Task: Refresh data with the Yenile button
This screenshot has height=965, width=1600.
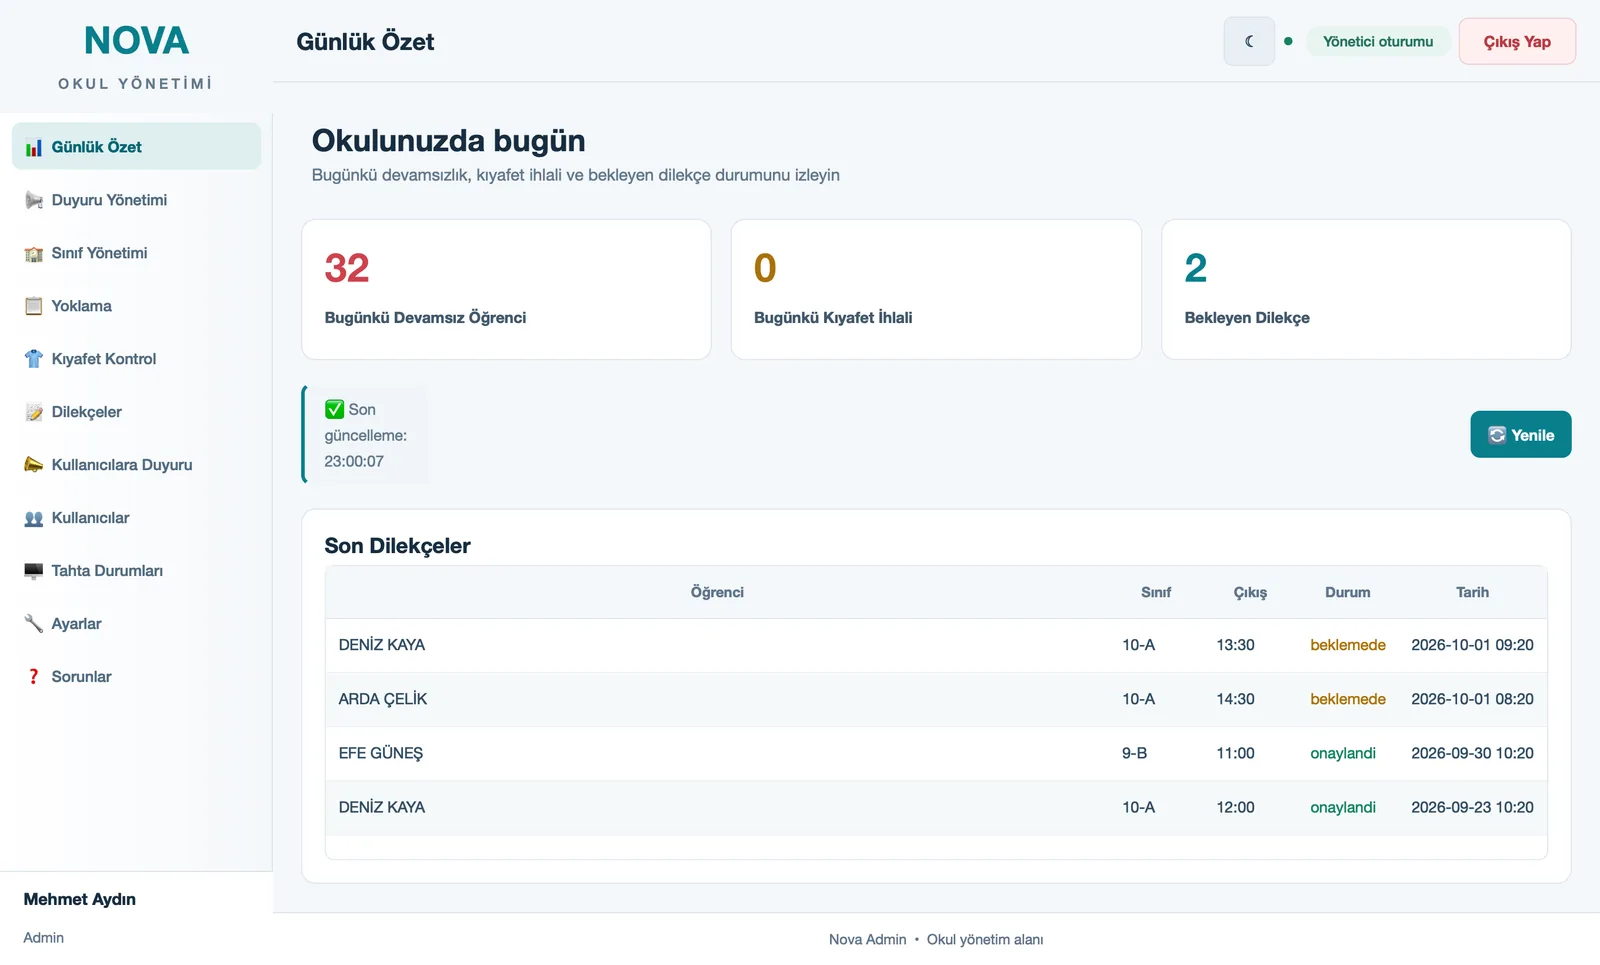Action: tap(1520, 435)
